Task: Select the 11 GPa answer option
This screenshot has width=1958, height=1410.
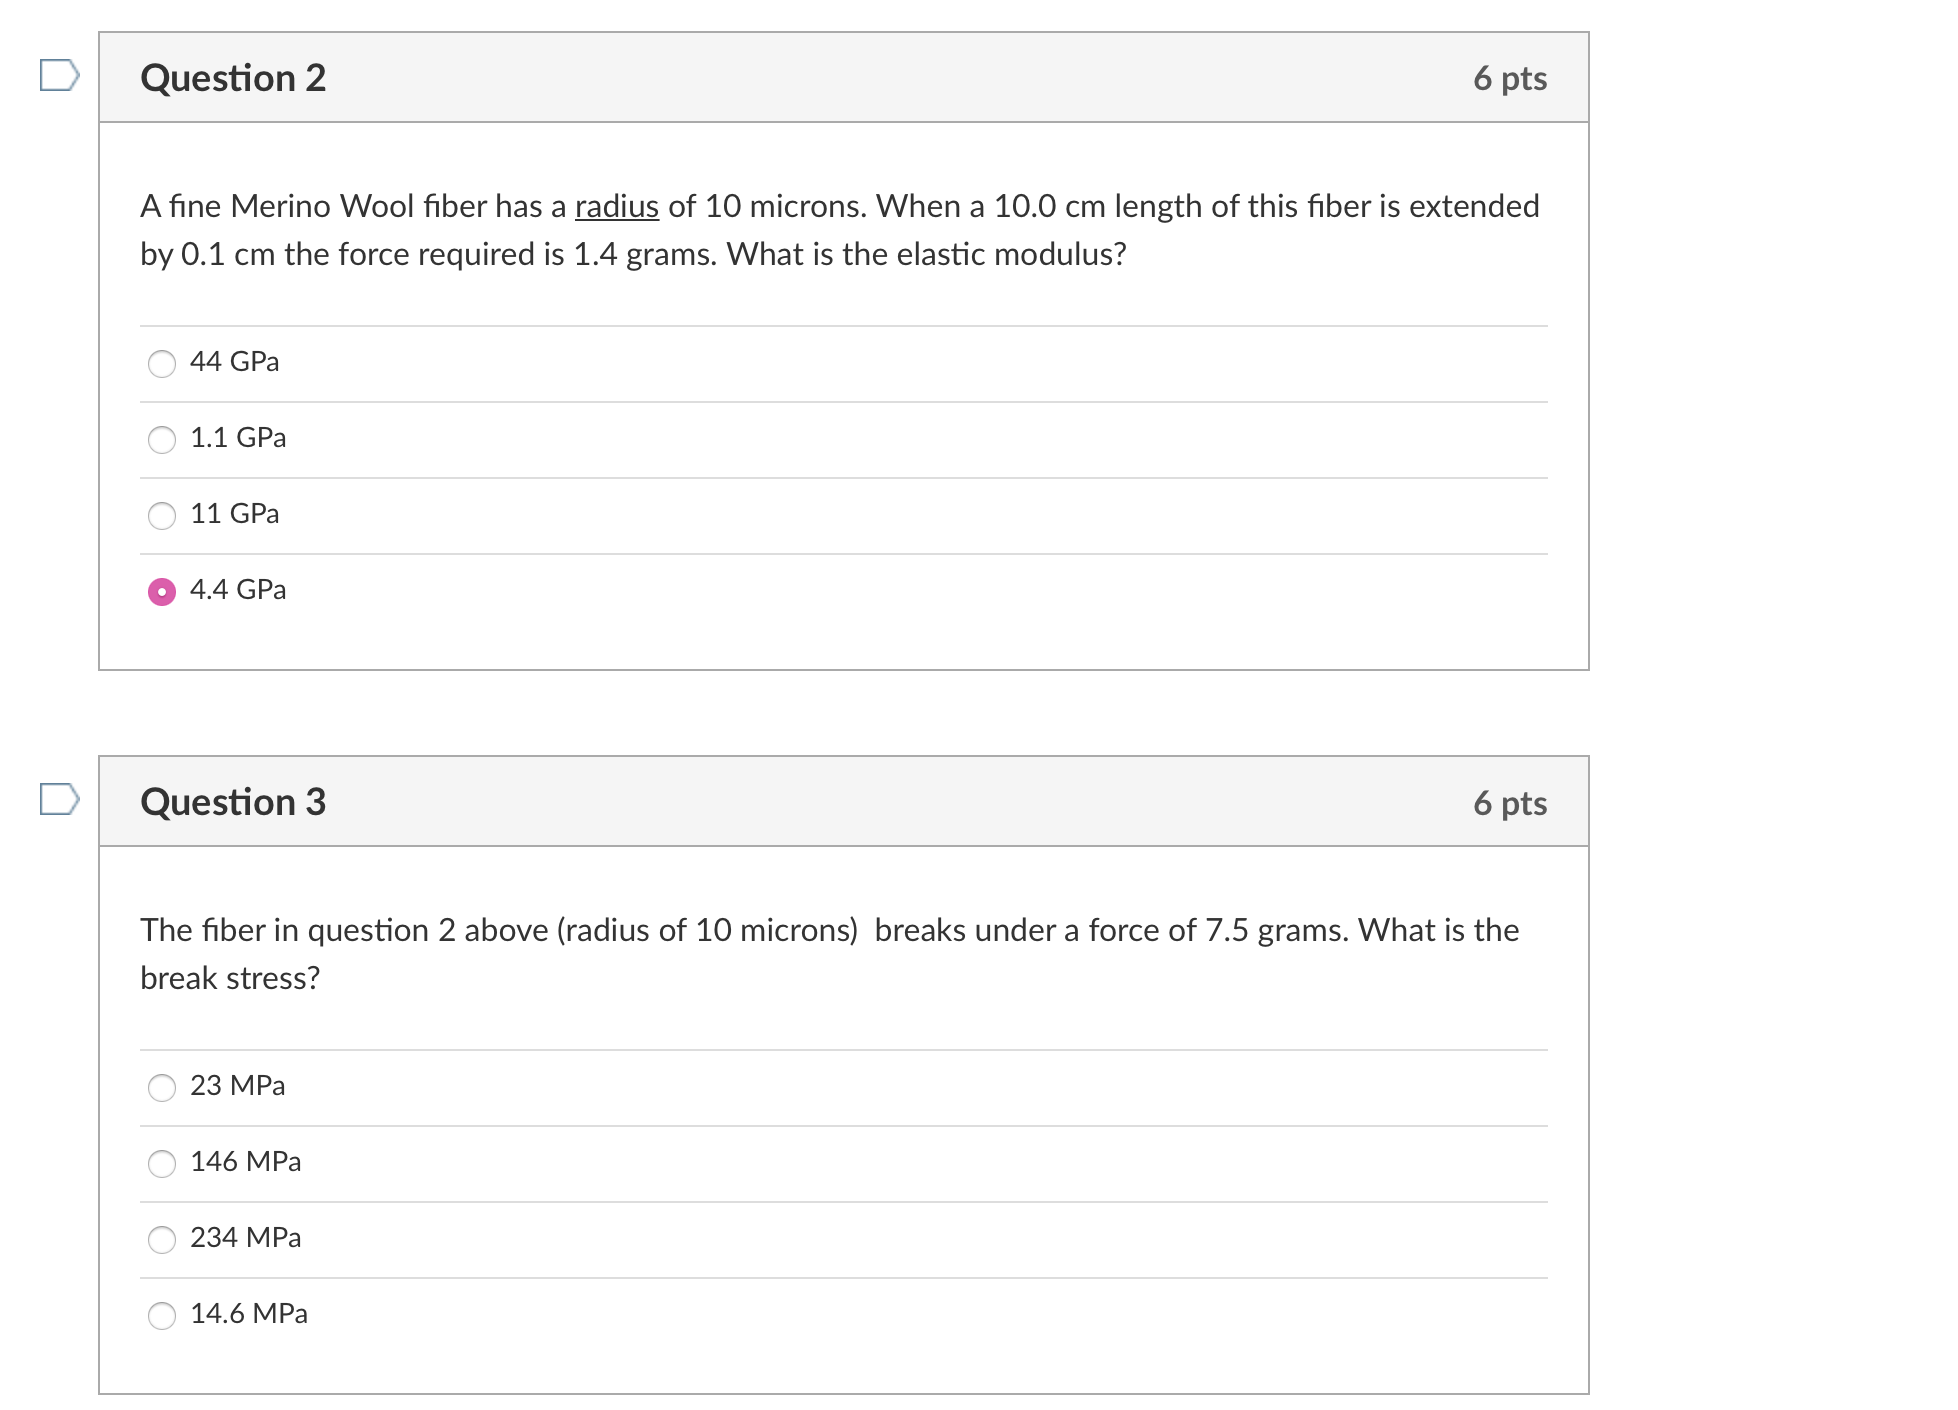Action: point(162,516)
